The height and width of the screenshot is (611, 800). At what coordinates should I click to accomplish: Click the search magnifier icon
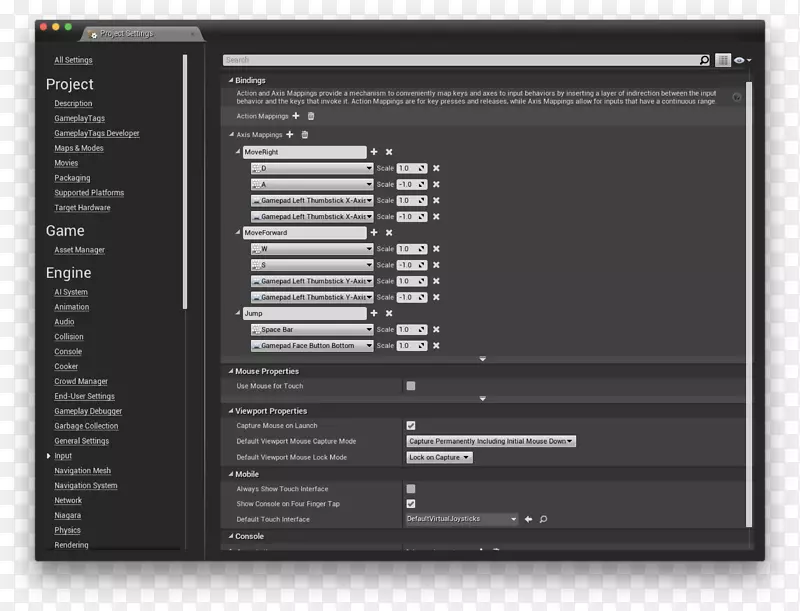coord(704,60)
